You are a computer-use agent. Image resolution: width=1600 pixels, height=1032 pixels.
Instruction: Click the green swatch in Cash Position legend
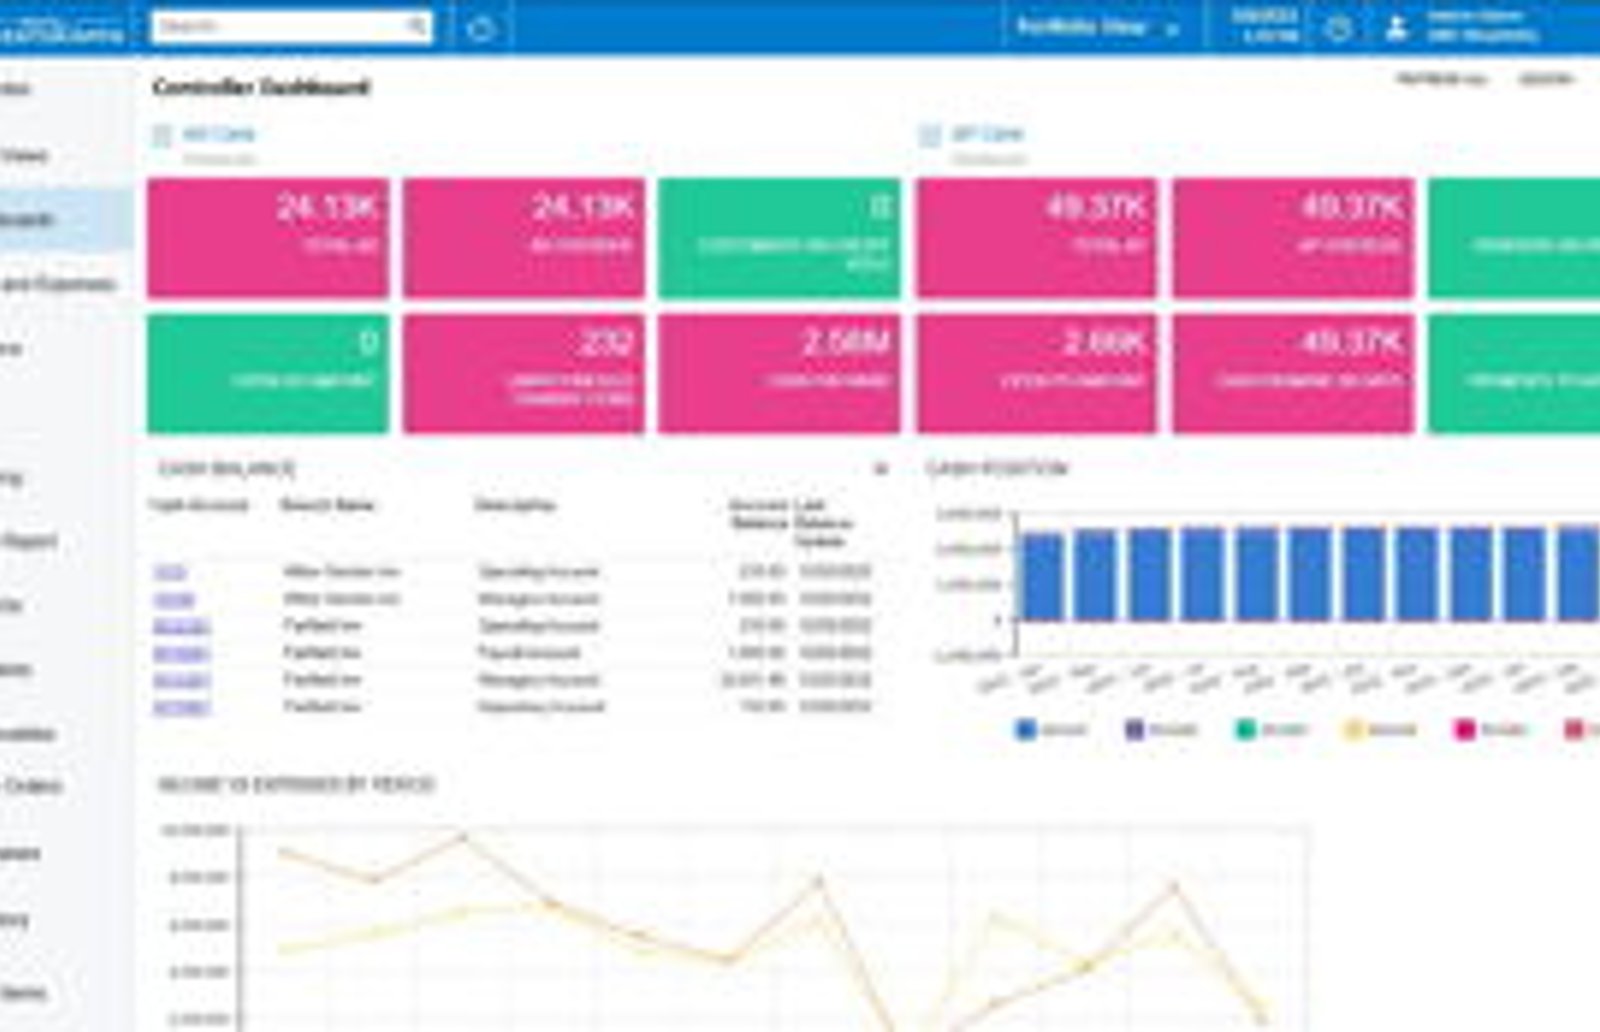1245,729
